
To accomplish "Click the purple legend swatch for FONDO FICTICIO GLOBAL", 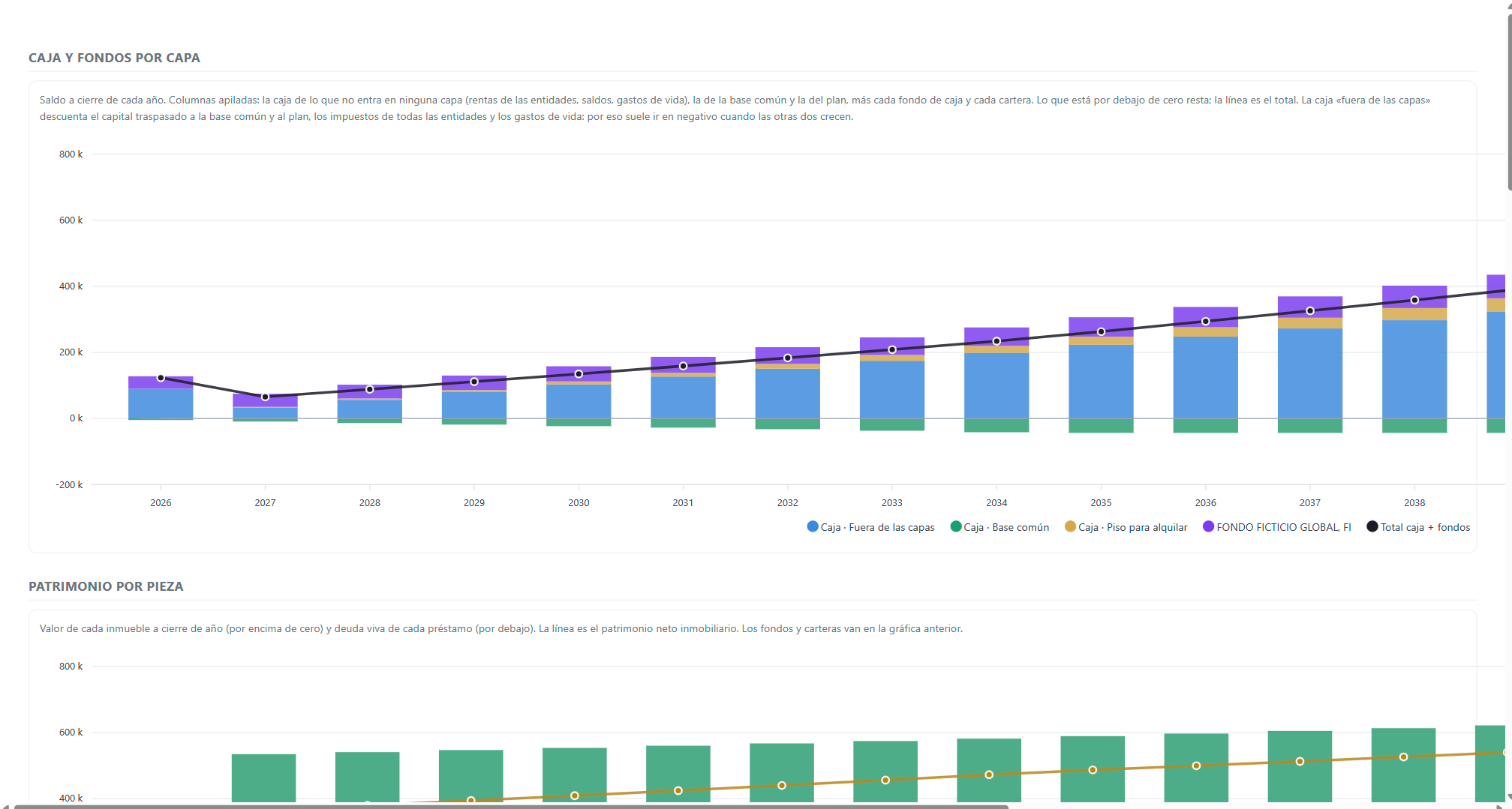I will [x=1207, y=527].
